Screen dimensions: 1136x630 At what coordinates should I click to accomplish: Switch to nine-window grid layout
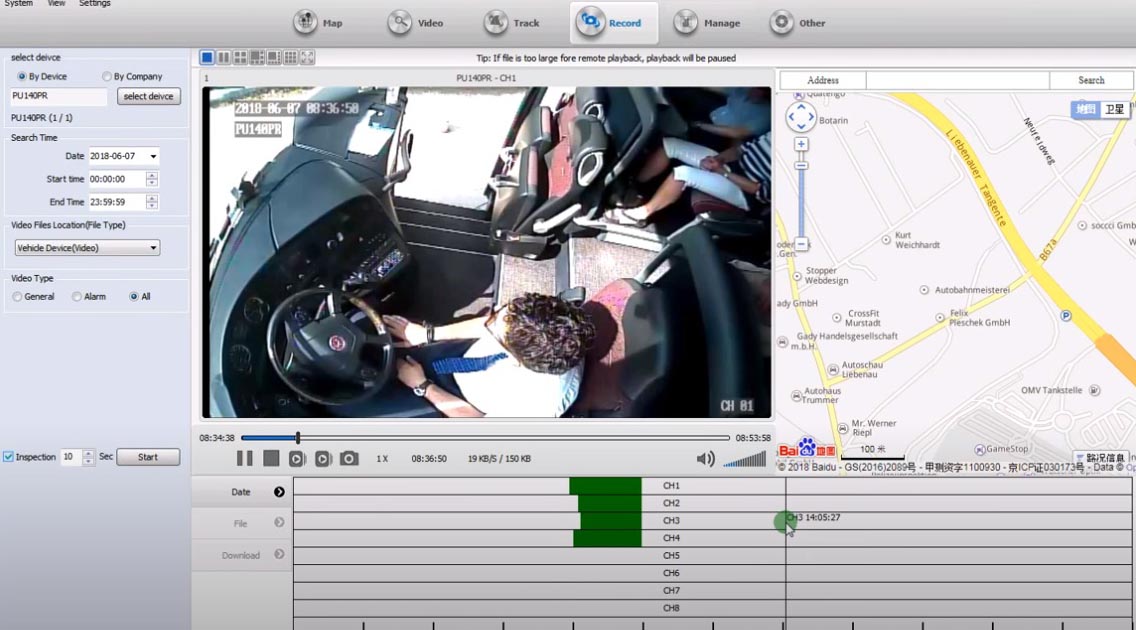point(291,57)
